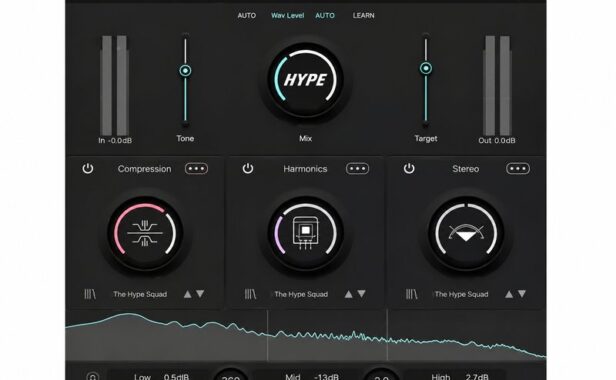Select the Wav Level option
The image size is (616, 380).
(288, 16)
